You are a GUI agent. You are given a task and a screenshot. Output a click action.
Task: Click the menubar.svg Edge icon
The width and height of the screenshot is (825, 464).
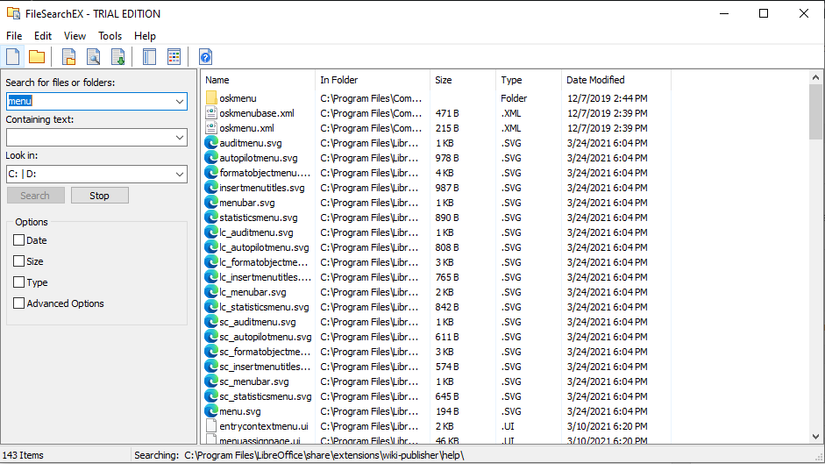pyautogui.click(x=211, y=203)
